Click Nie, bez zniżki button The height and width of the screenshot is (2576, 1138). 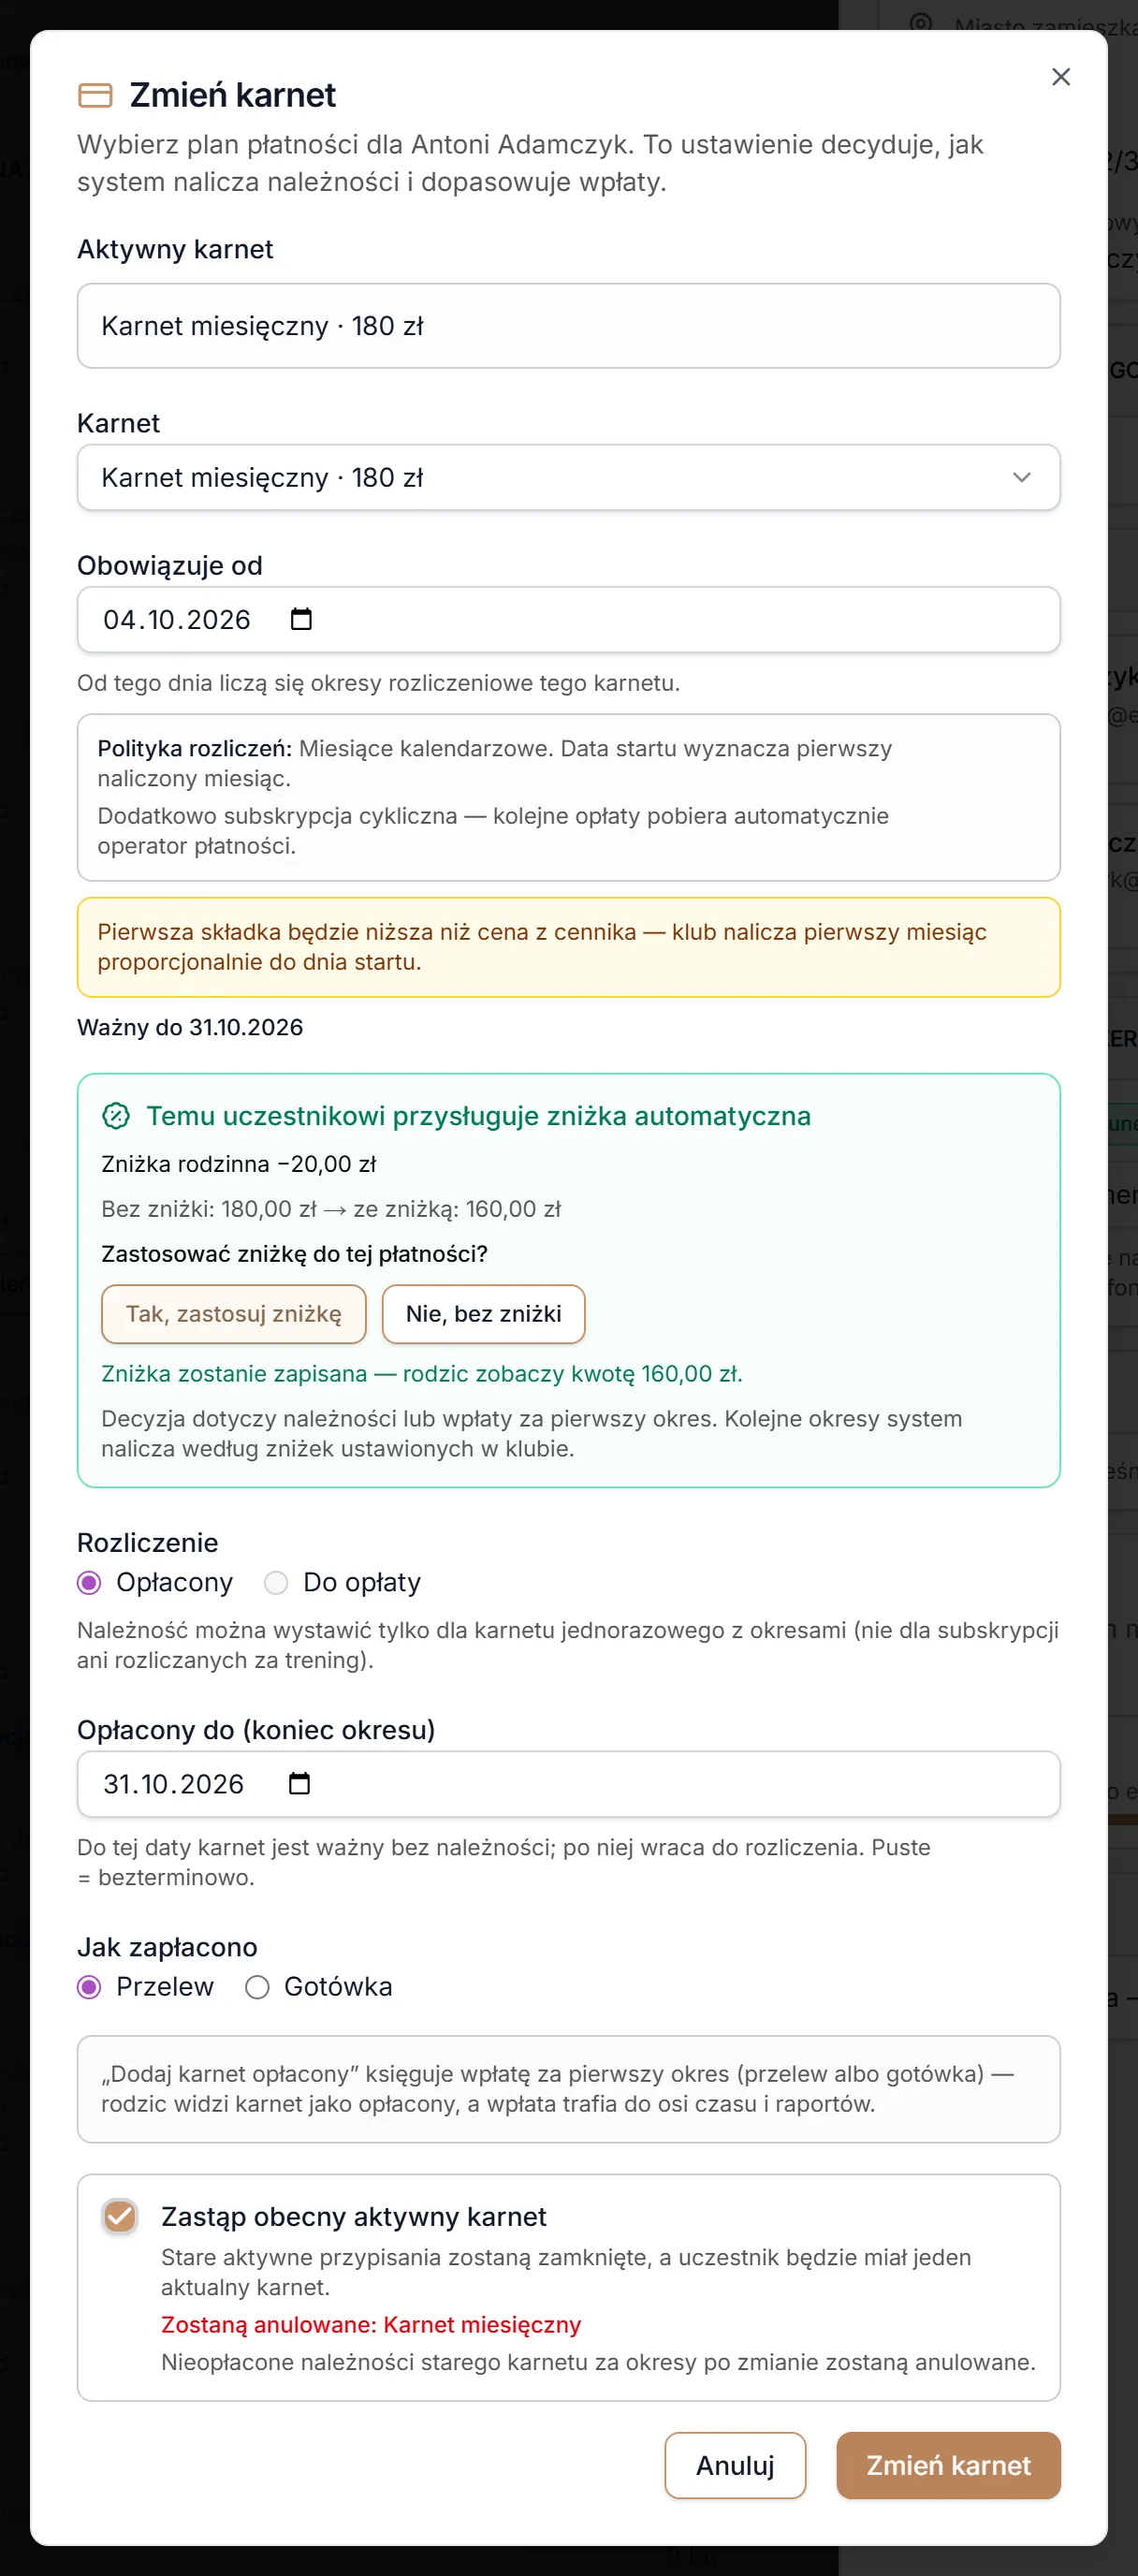(x=484, y=1314)
